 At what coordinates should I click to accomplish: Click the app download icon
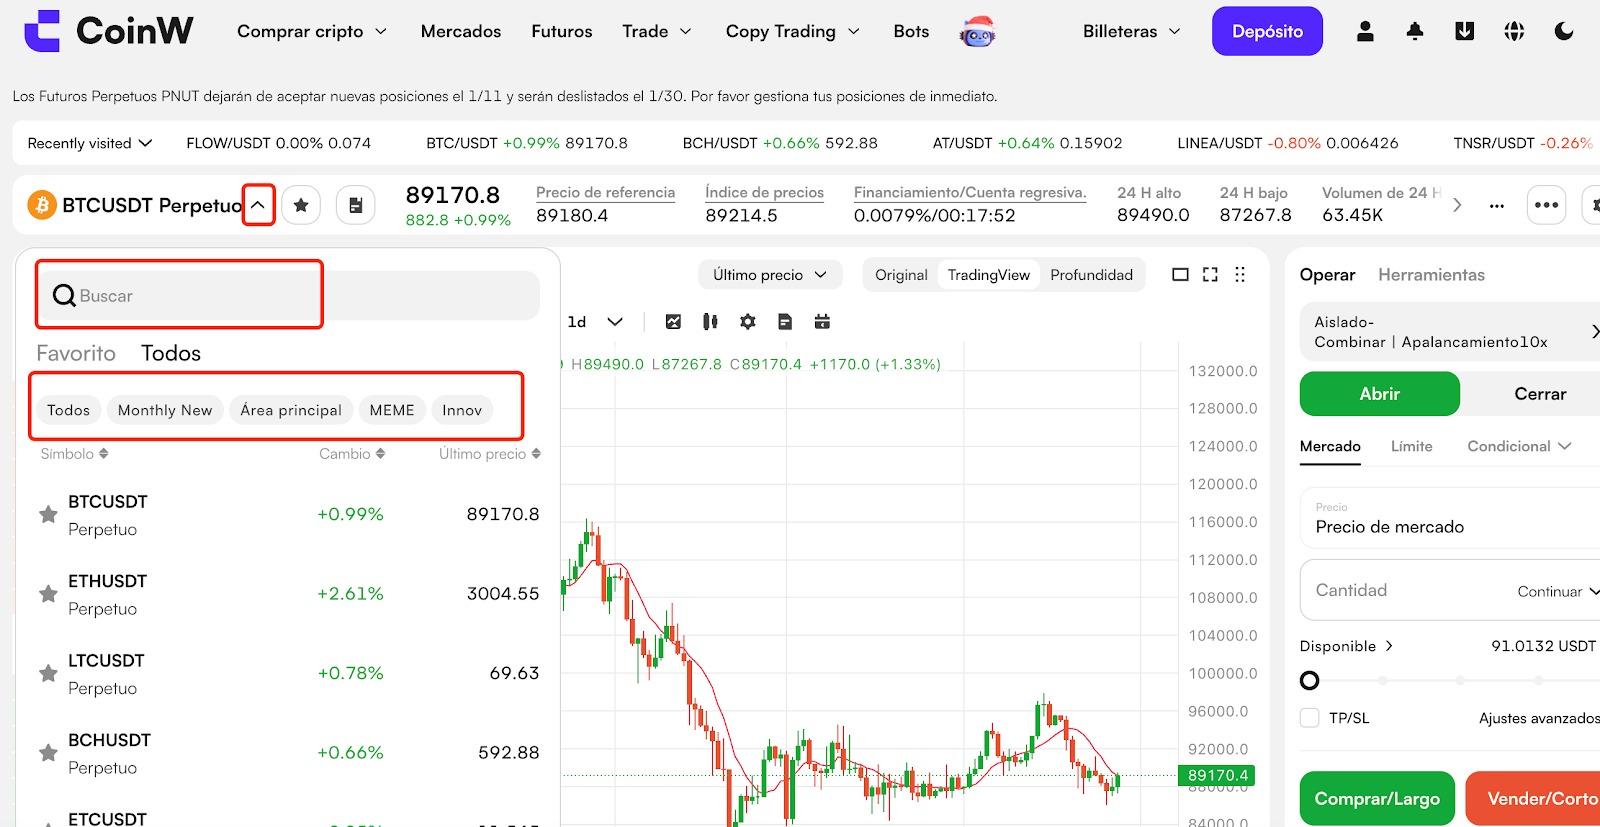(x=1464, y=32)
